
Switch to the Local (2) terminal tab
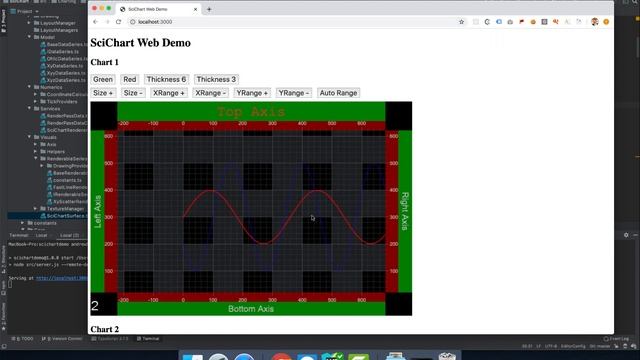click(69, 236)
